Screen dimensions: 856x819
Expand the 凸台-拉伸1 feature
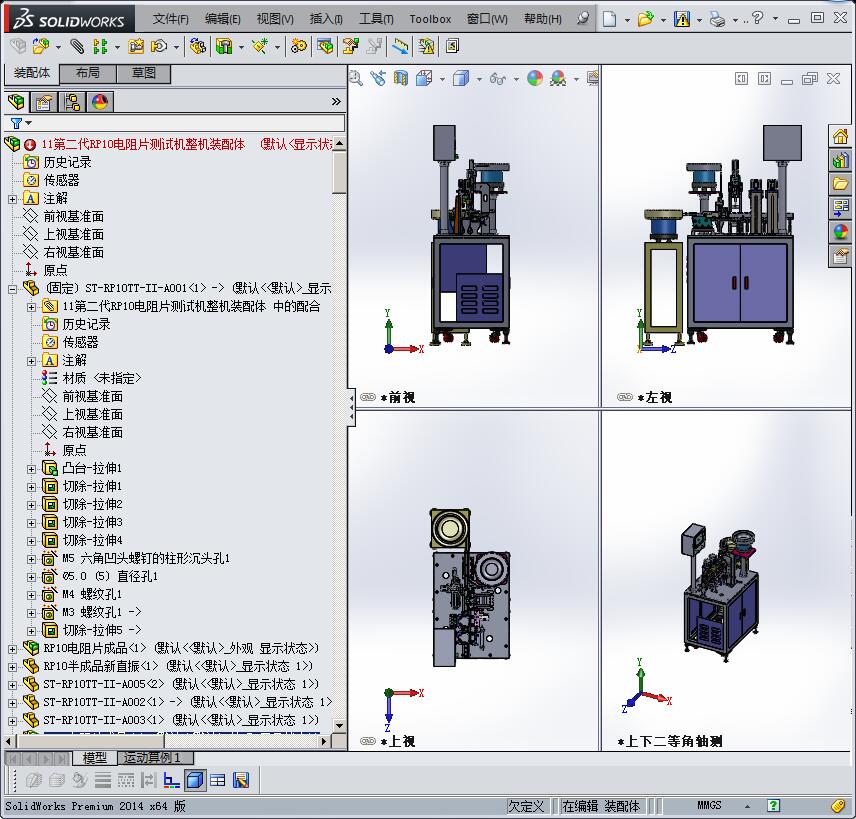31,469
